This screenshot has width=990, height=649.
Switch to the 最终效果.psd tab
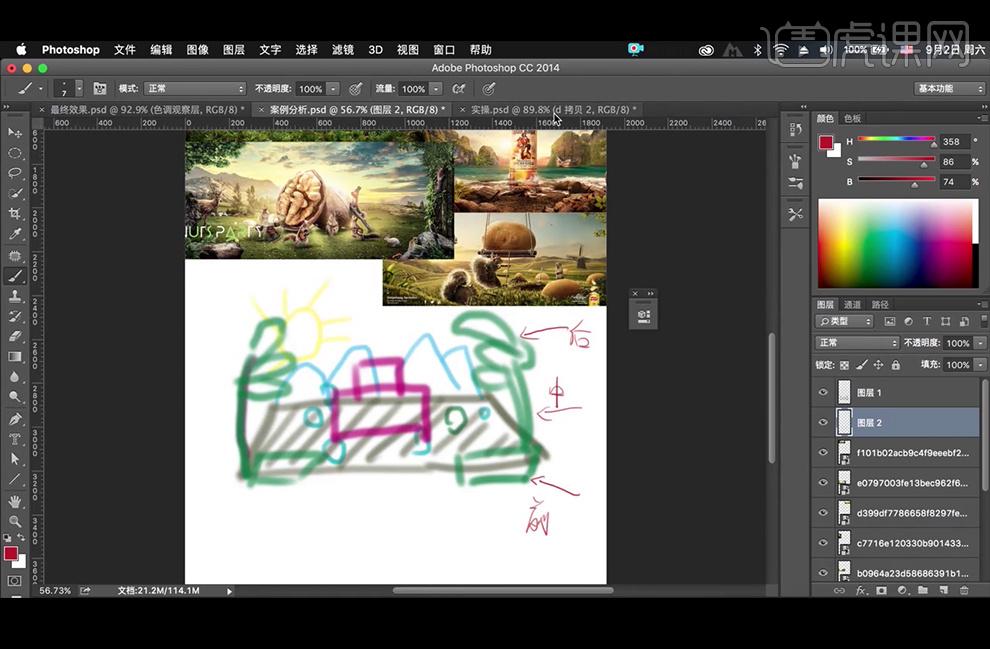[x=147, y=110]
